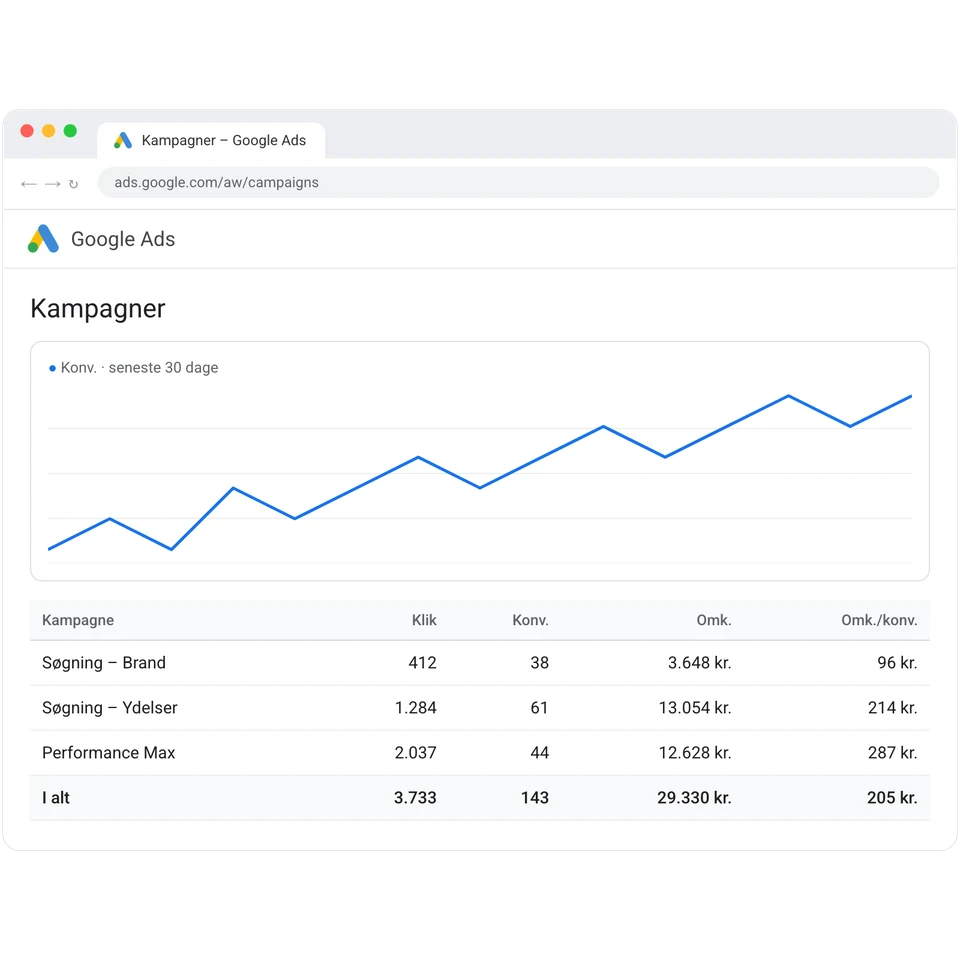Click the total cost 29.330 kr.
This screenshot has height=960, width=960.
[x=694, y=798]
